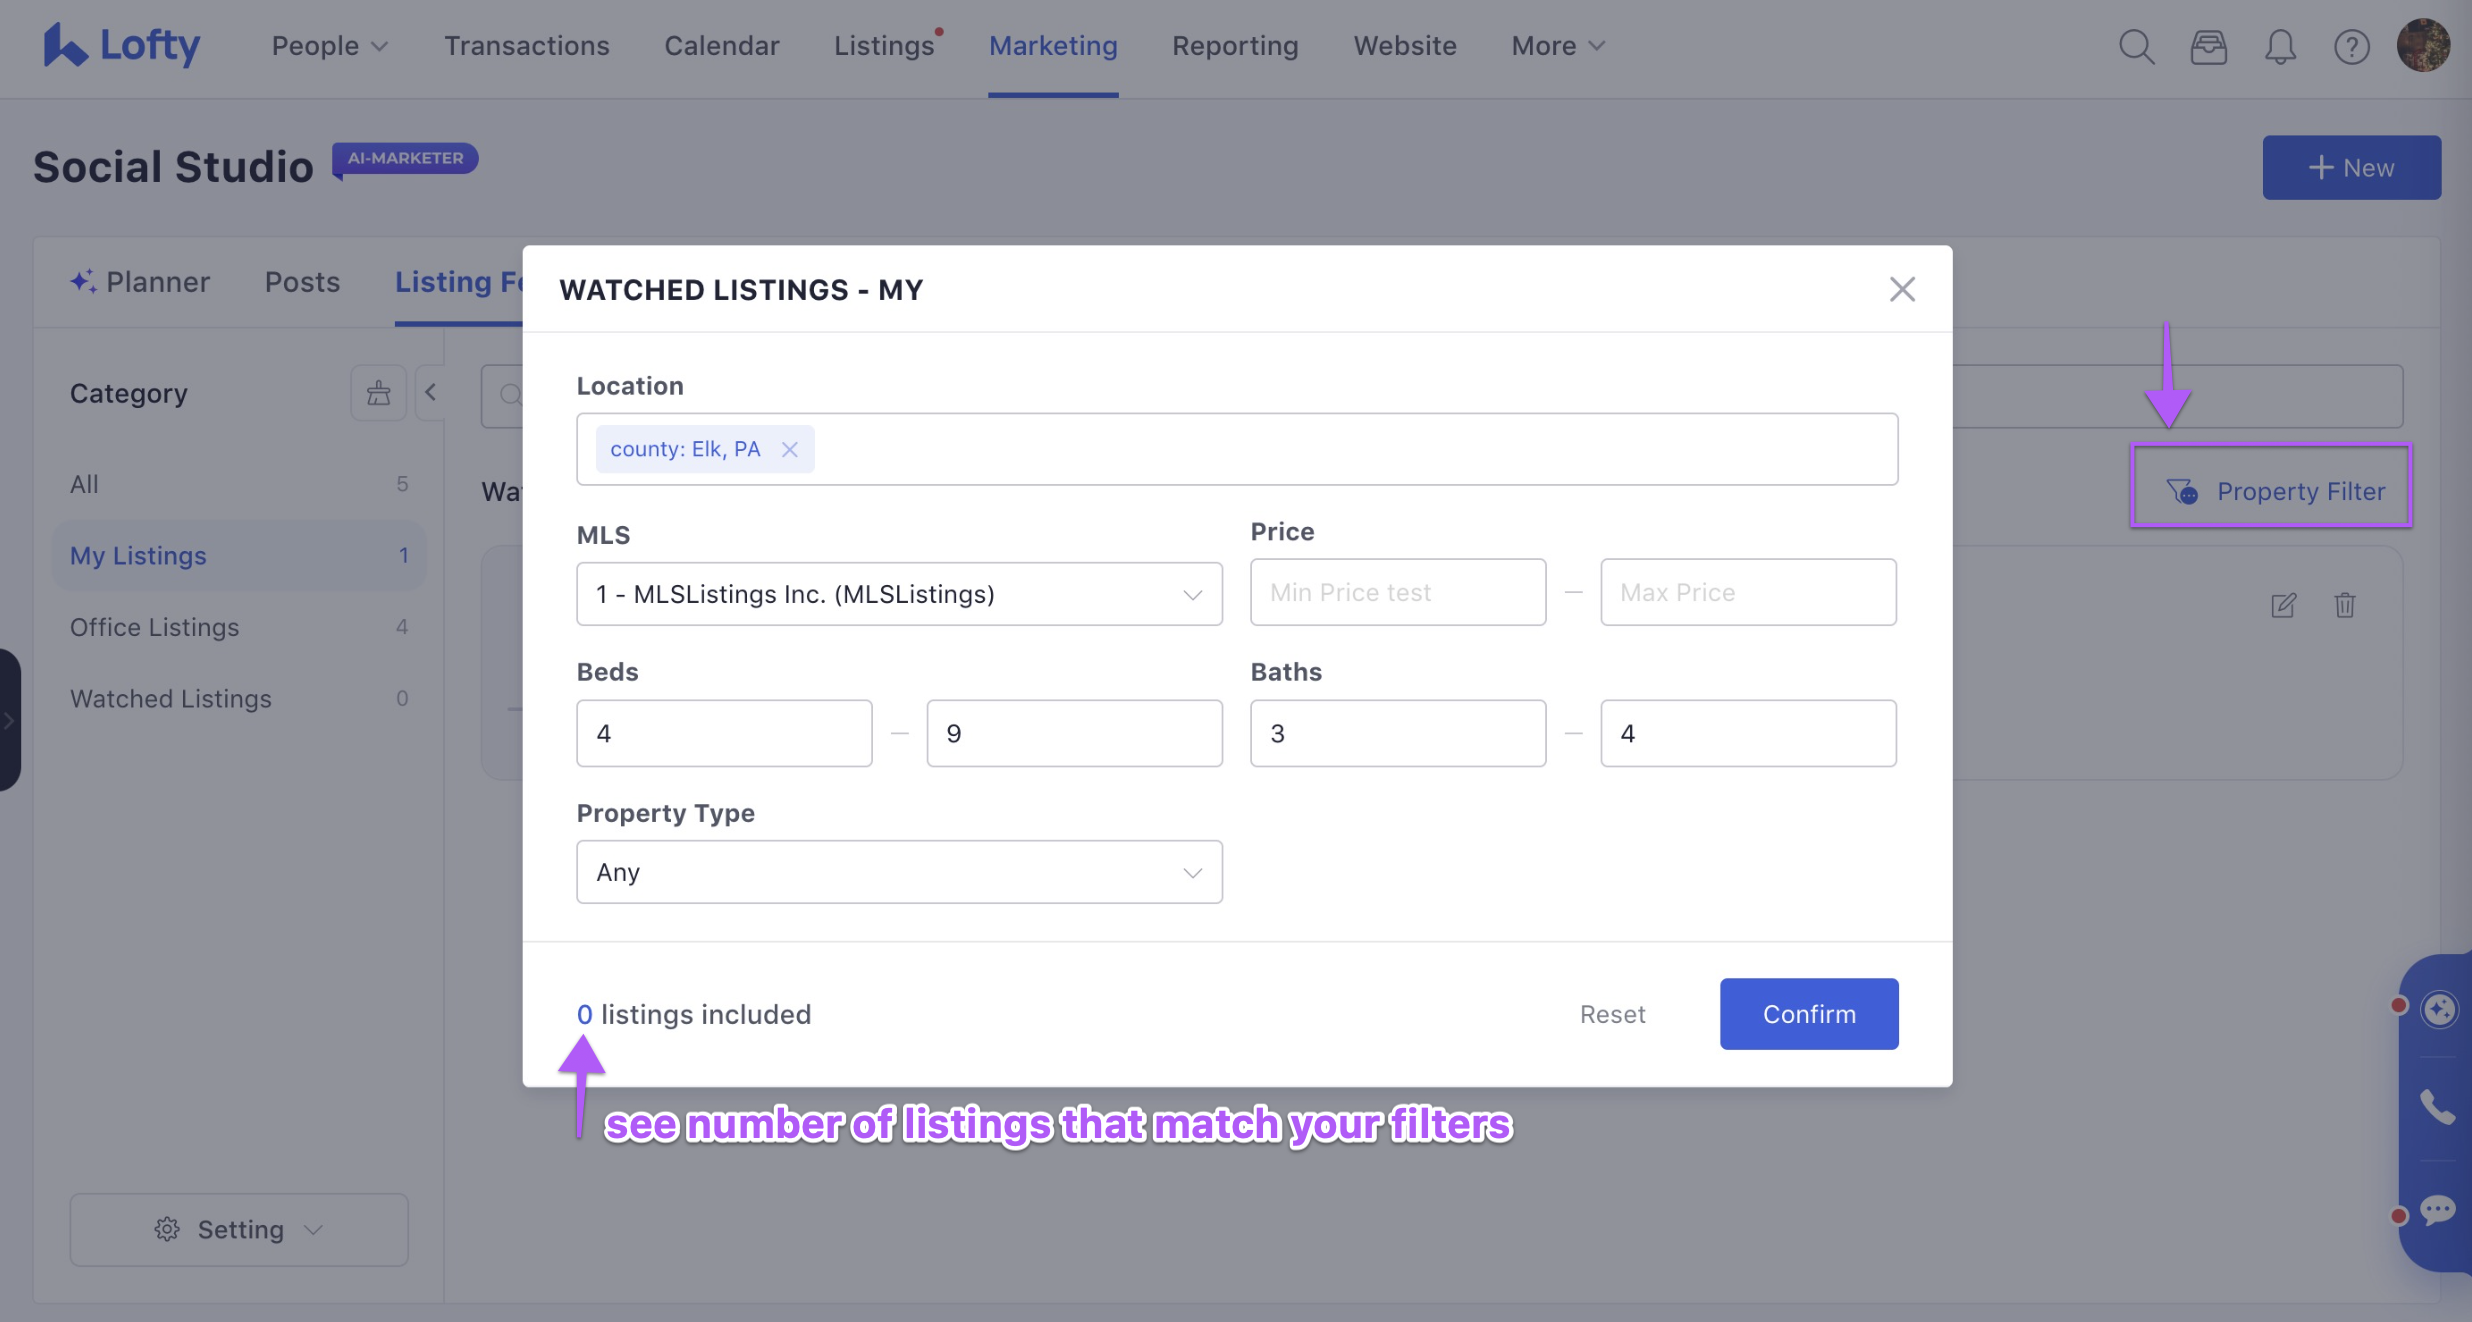Expand the Setting options at bottom left
Screen dimensions: 2472x1322
click(x=238, y=1229)
